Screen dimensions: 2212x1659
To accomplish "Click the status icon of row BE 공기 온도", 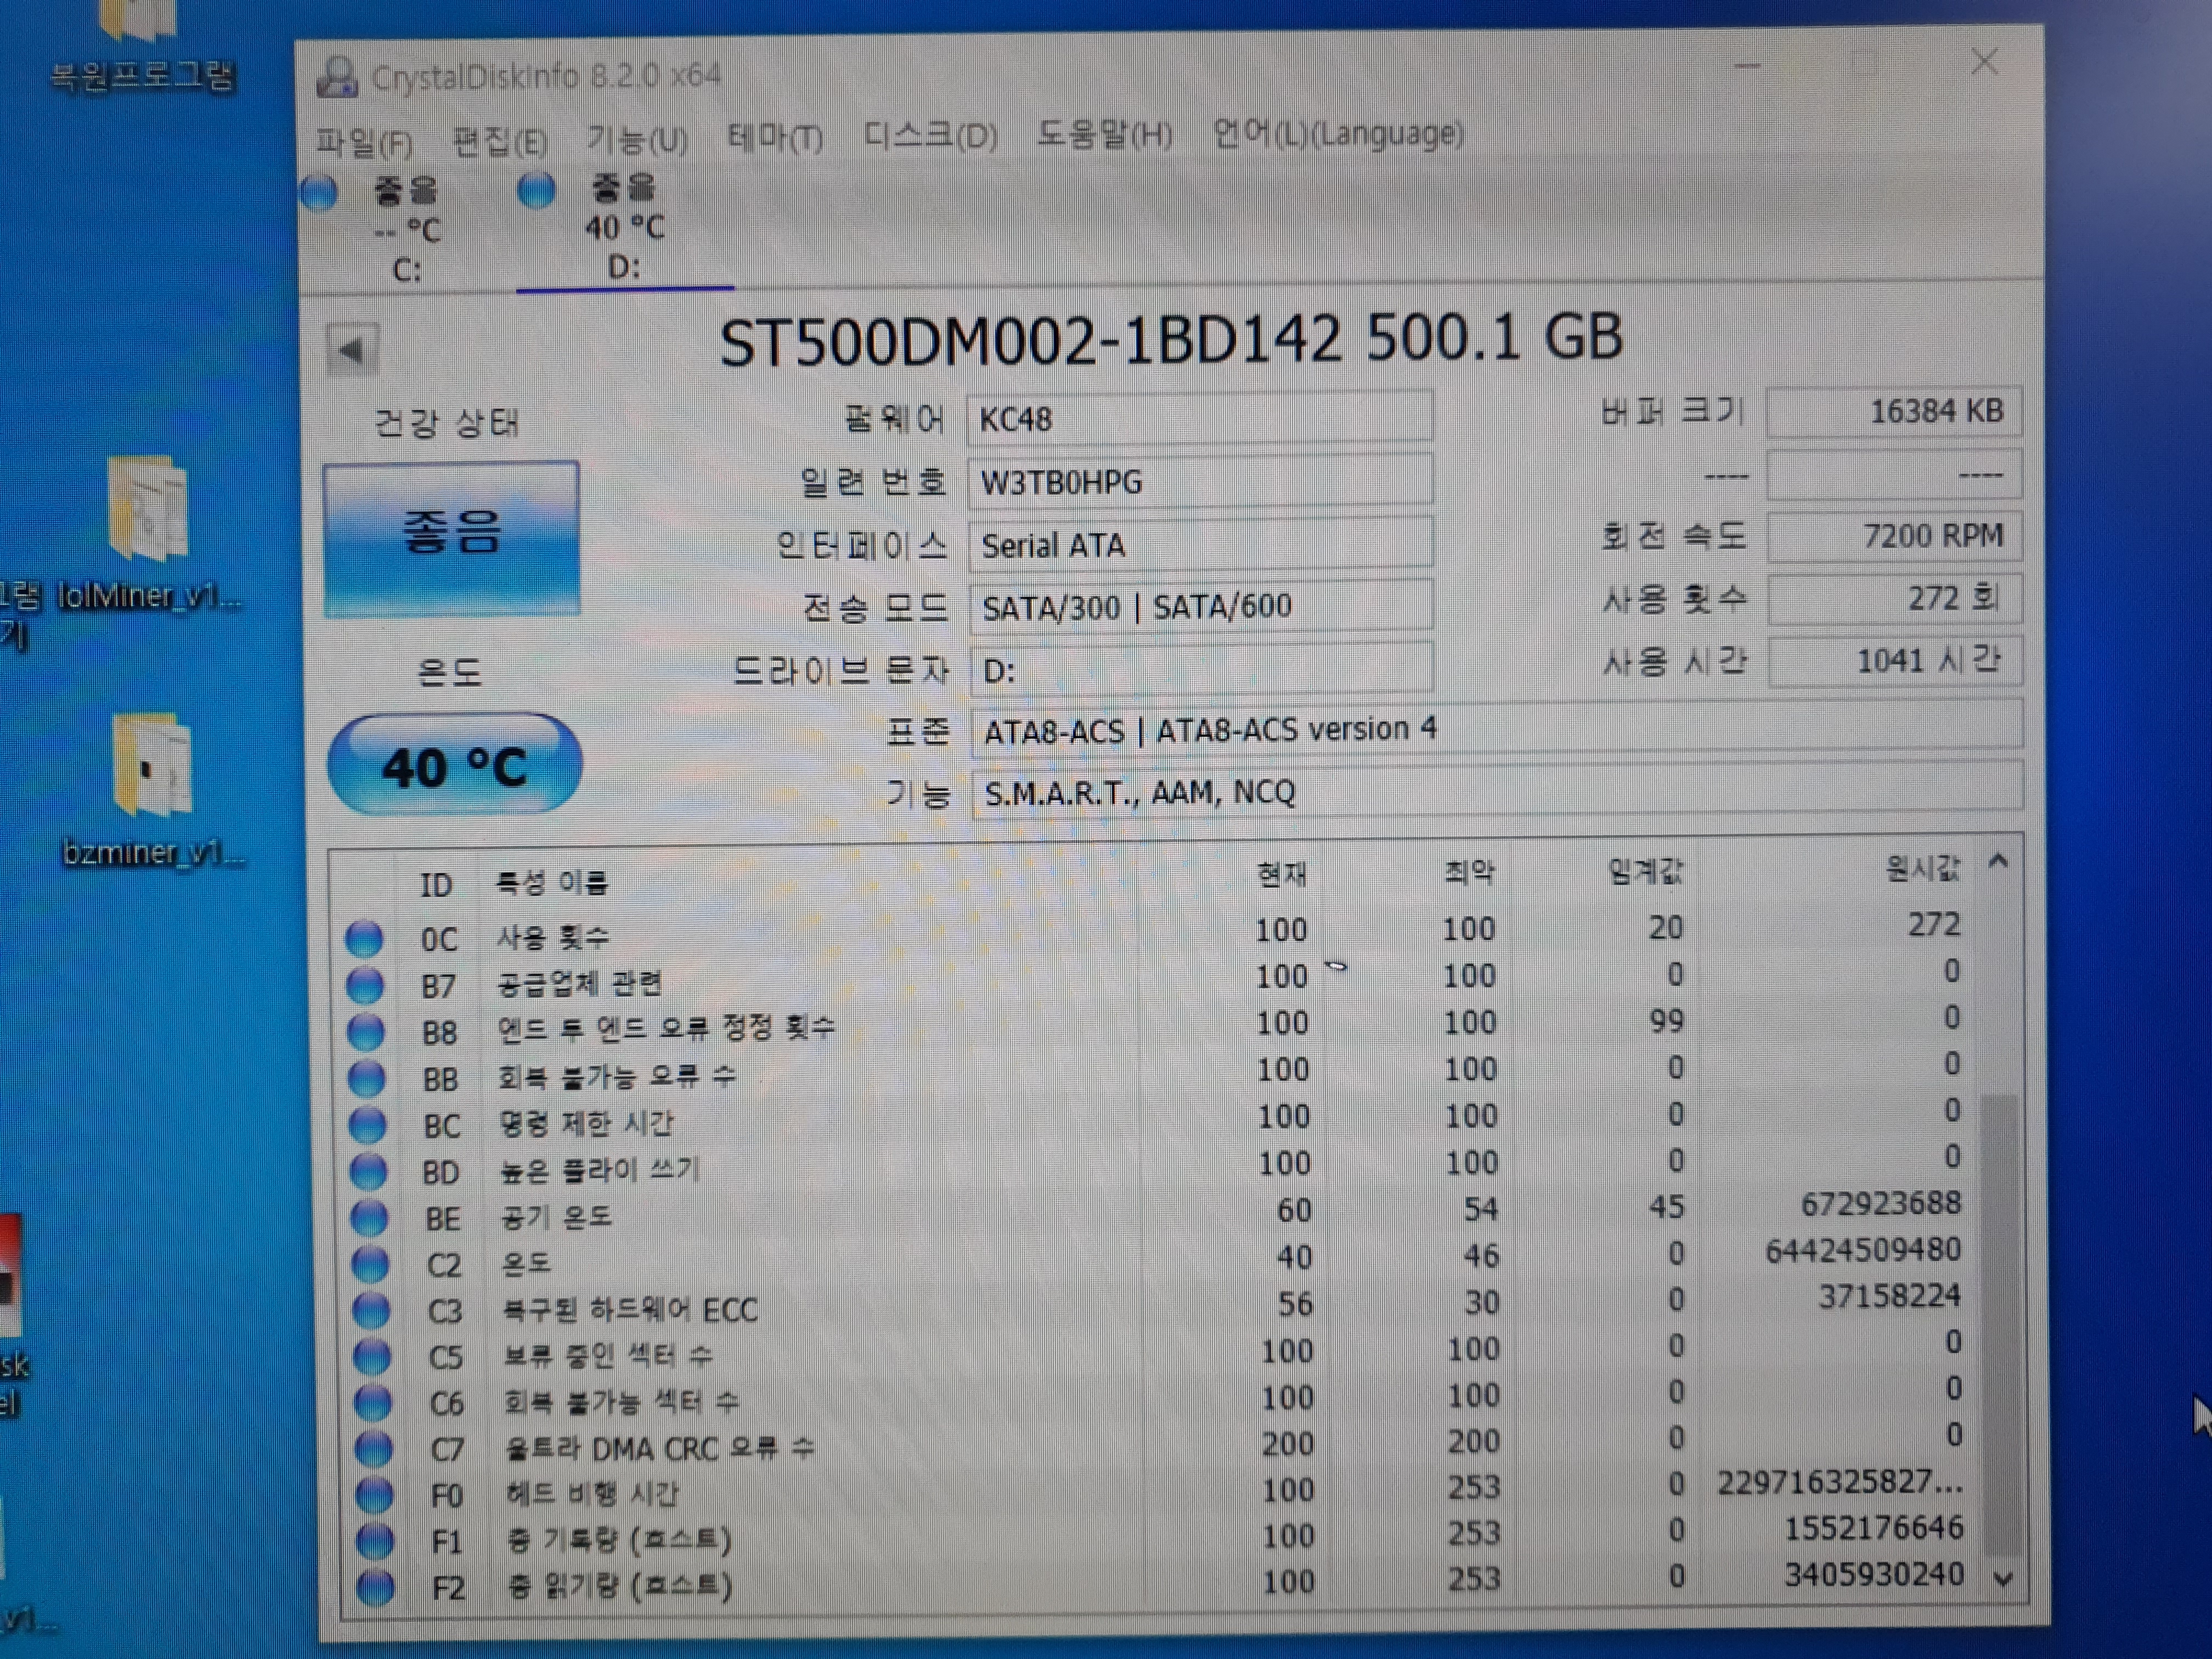I will (370, 1218).
